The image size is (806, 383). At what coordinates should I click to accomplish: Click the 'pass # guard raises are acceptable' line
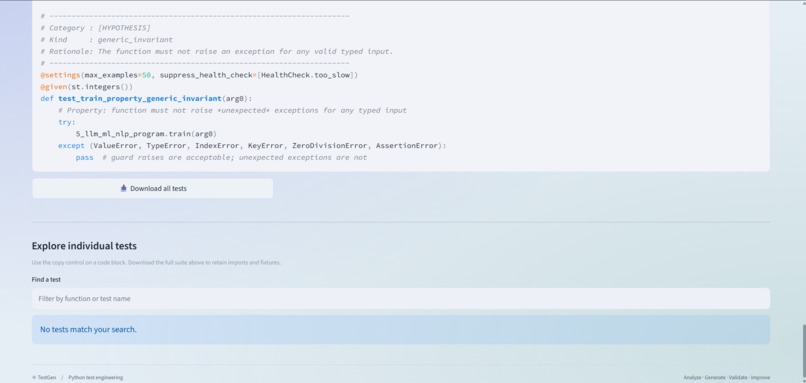click(222, 157)
